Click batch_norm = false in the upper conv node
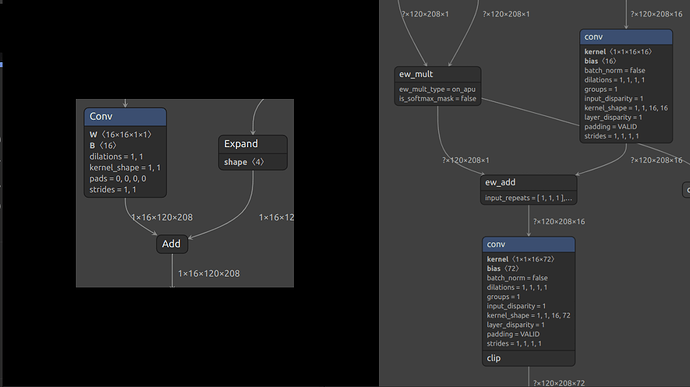The height and width of the screenshot is (387, 690). click(x=615, y=70)
